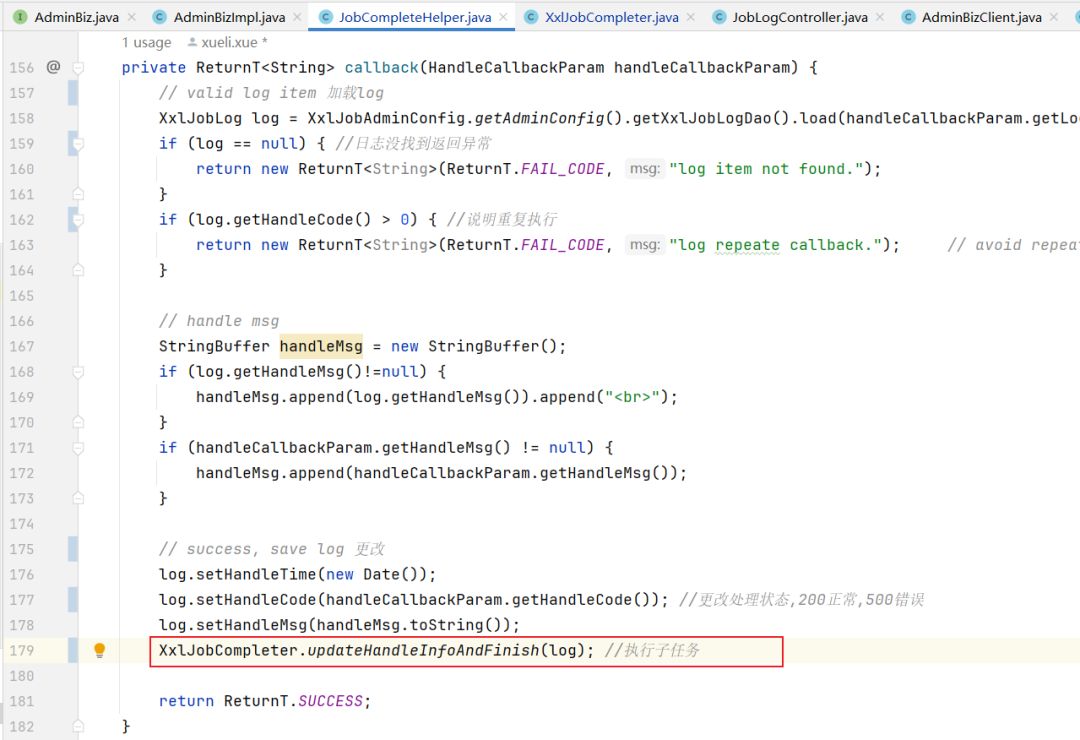
Task: Close the AdminBizClient.java tab
Action: 1054,17
